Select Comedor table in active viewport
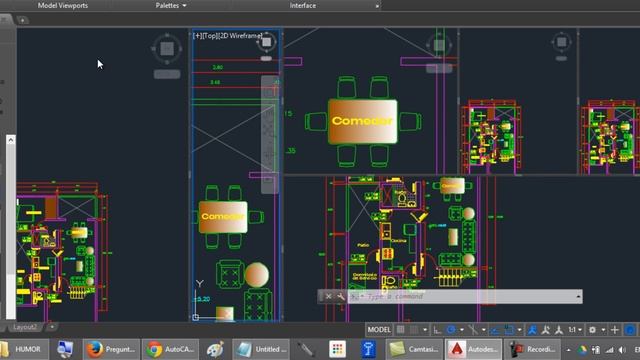 pos(223,217)
